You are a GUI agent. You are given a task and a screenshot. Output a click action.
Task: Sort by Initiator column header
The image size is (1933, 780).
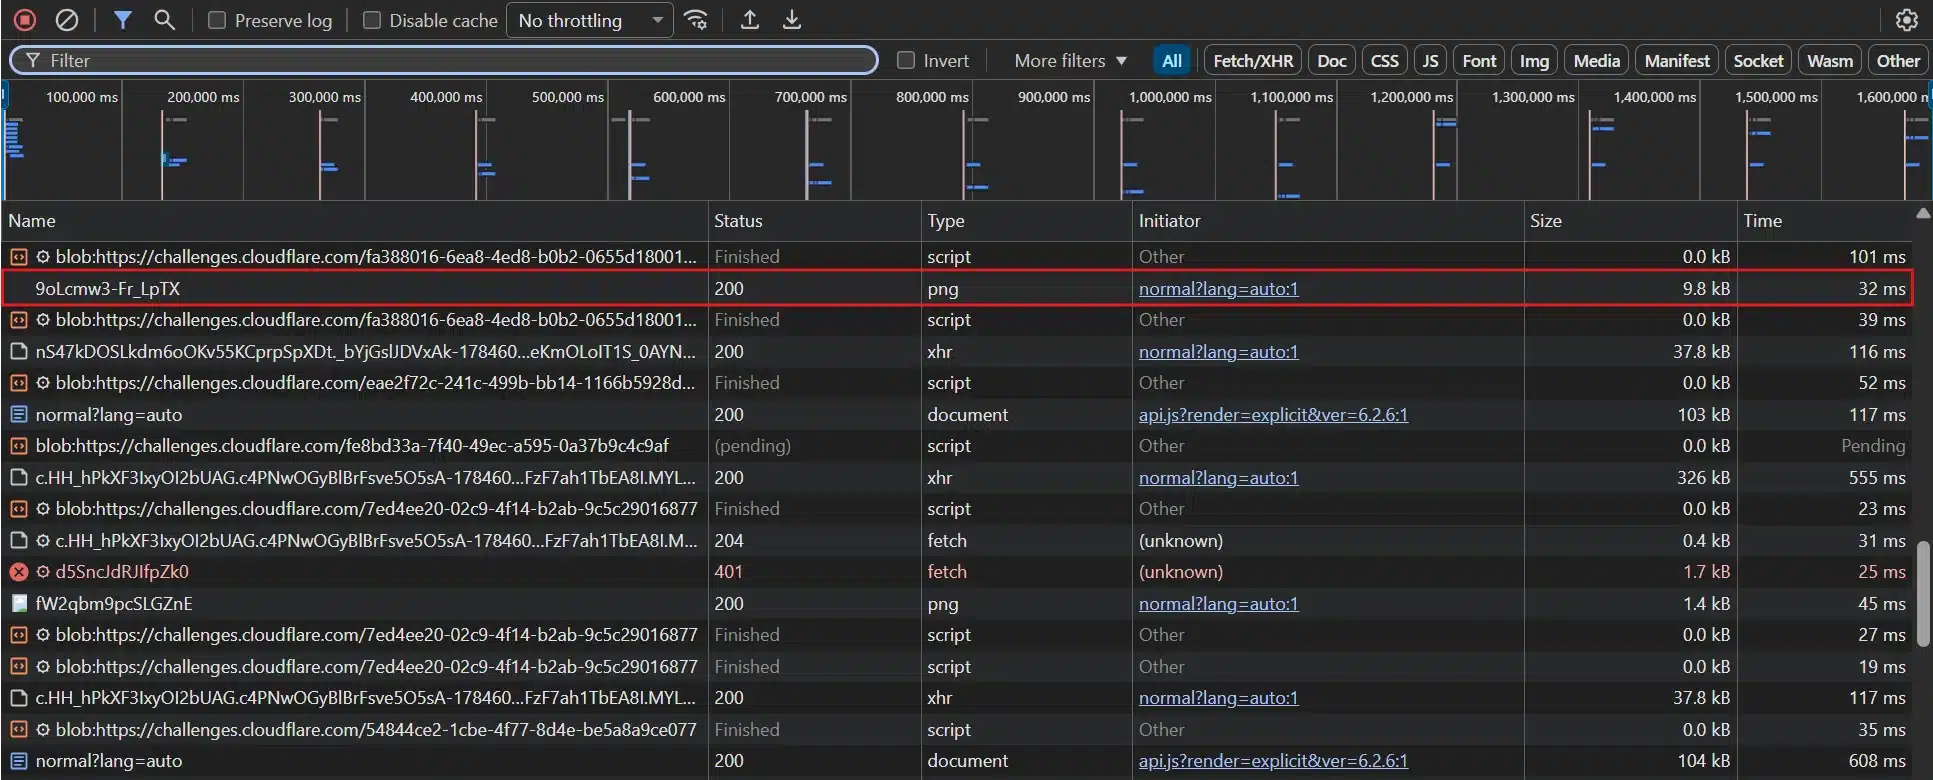[x=1329, y=221]
